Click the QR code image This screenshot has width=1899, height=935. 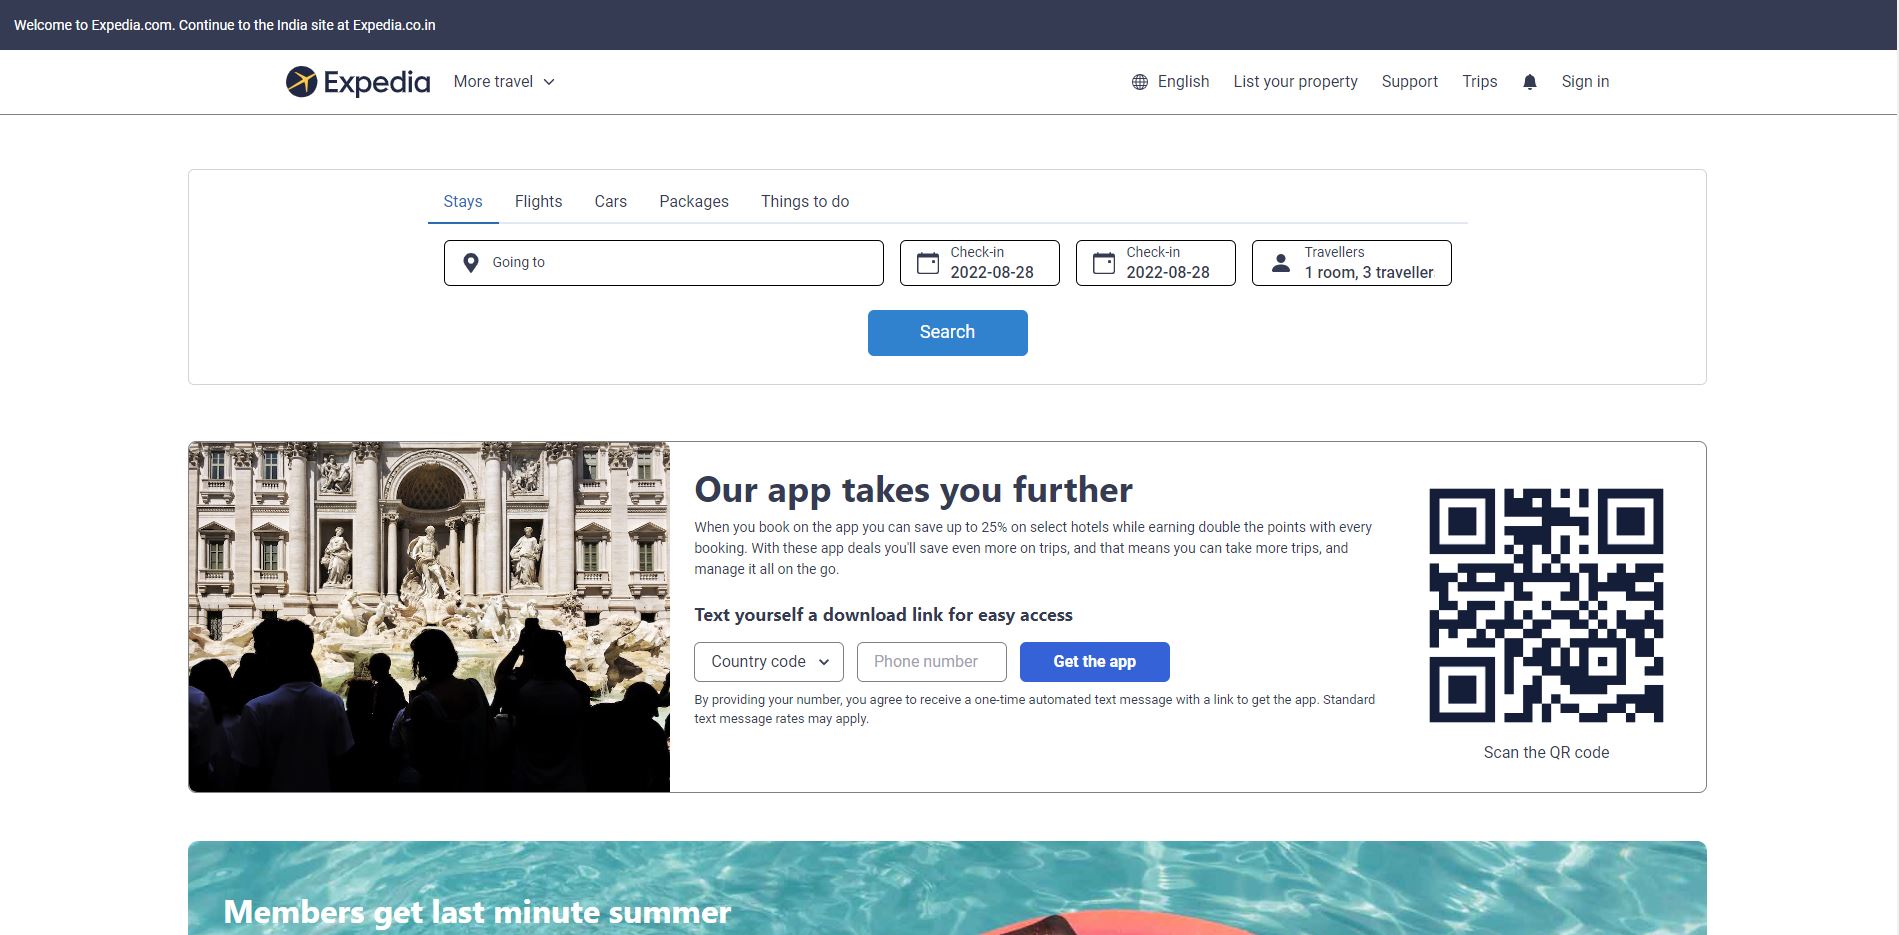(x=1546, y=605)
